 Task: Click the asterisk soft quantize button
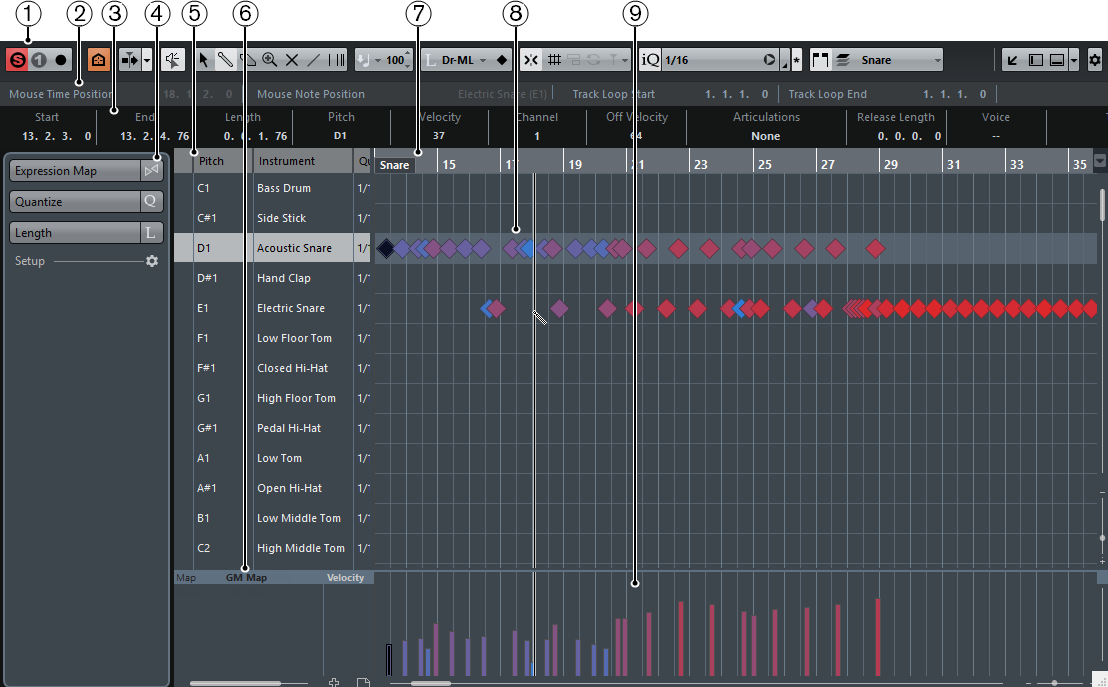pos(797,60)
